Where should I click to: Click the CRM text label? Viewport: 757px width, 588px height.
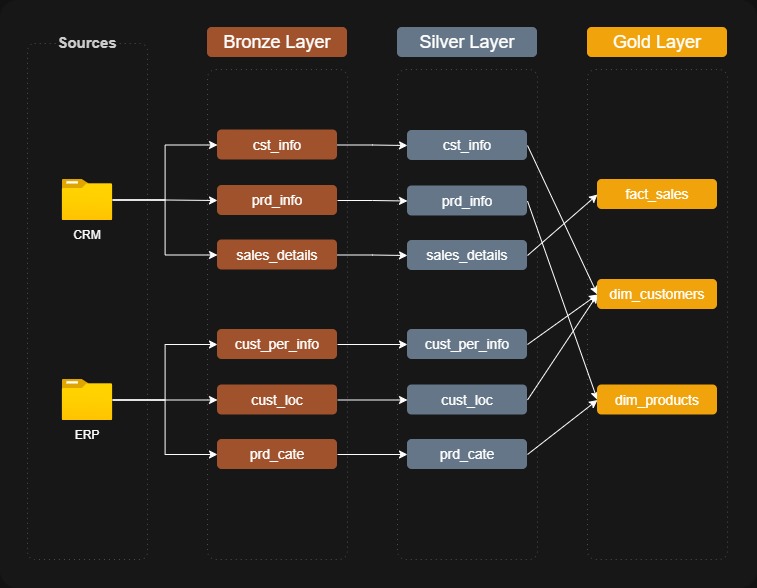[87, 235]
